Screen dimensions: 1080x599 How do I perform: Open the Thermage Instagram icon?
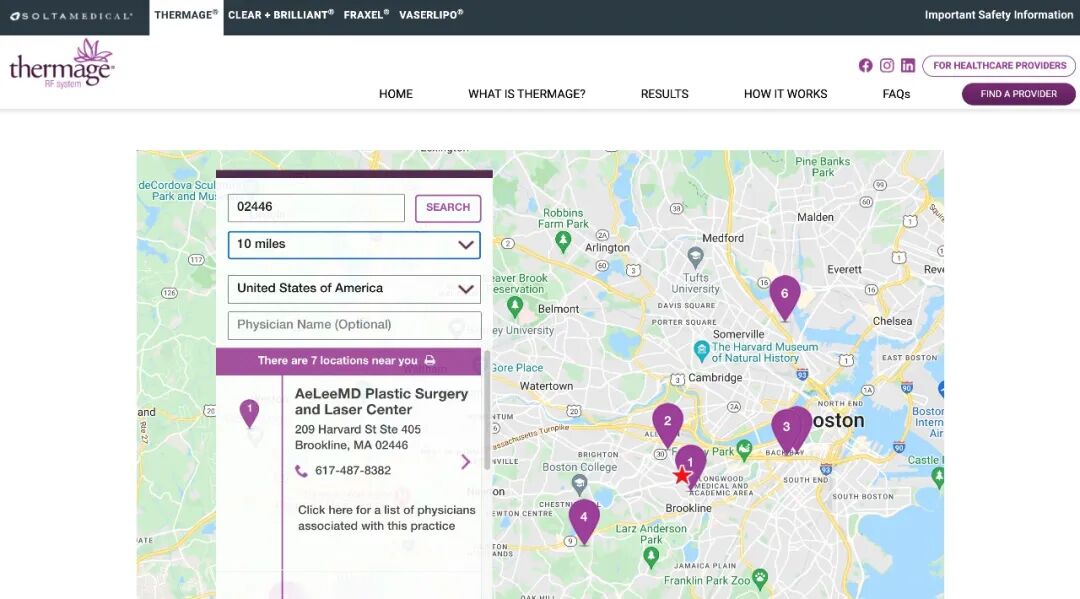point(887,65)
